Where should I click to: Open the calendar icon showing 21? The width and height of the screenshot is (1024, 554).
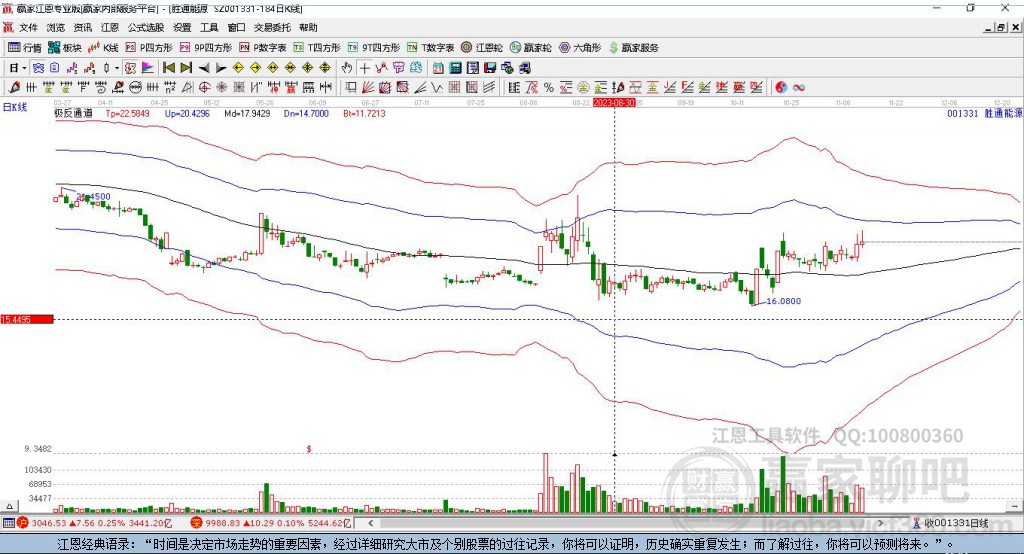coord(438,68)
